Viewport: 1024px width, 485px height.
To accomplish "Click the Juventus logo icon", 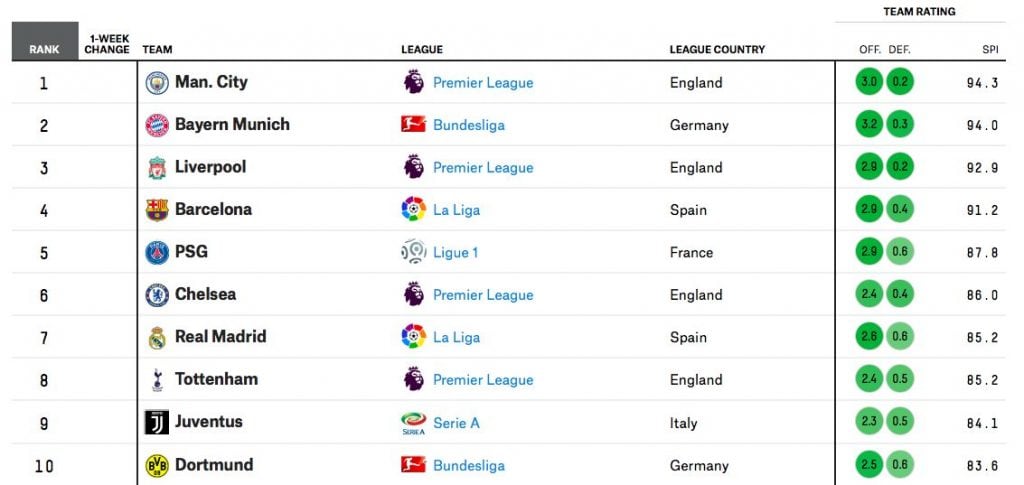I will [x=157, y=422].
